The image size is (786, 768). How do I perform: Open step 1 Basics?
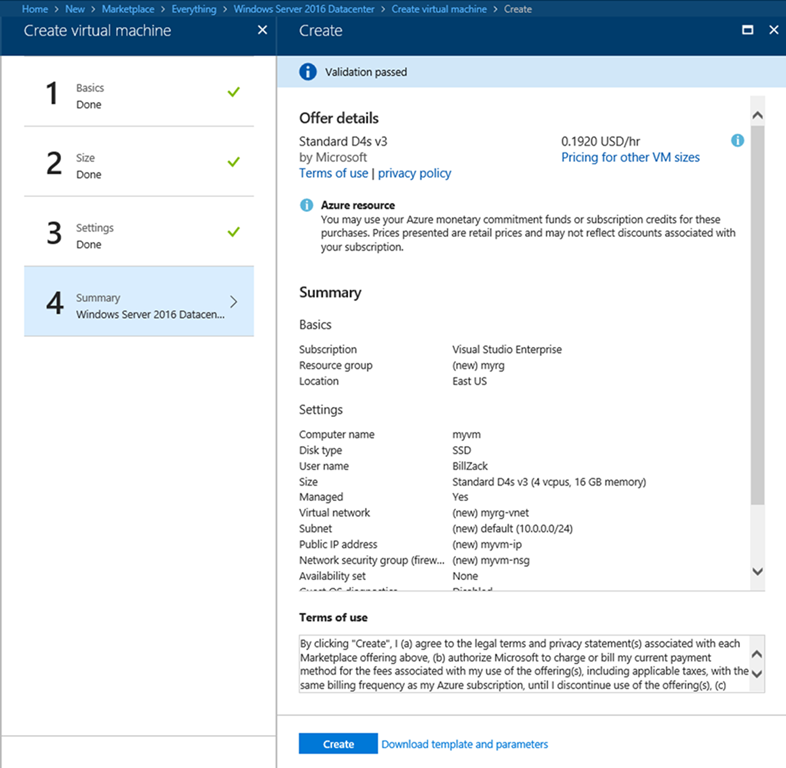[x=138, y=96]
